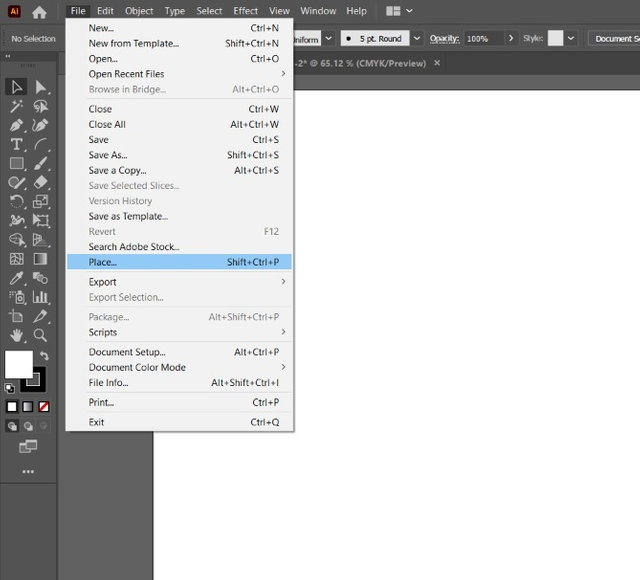This screenshot has height=580, width=640.
Task: Select the Hand tool
Action: [16, 335]
